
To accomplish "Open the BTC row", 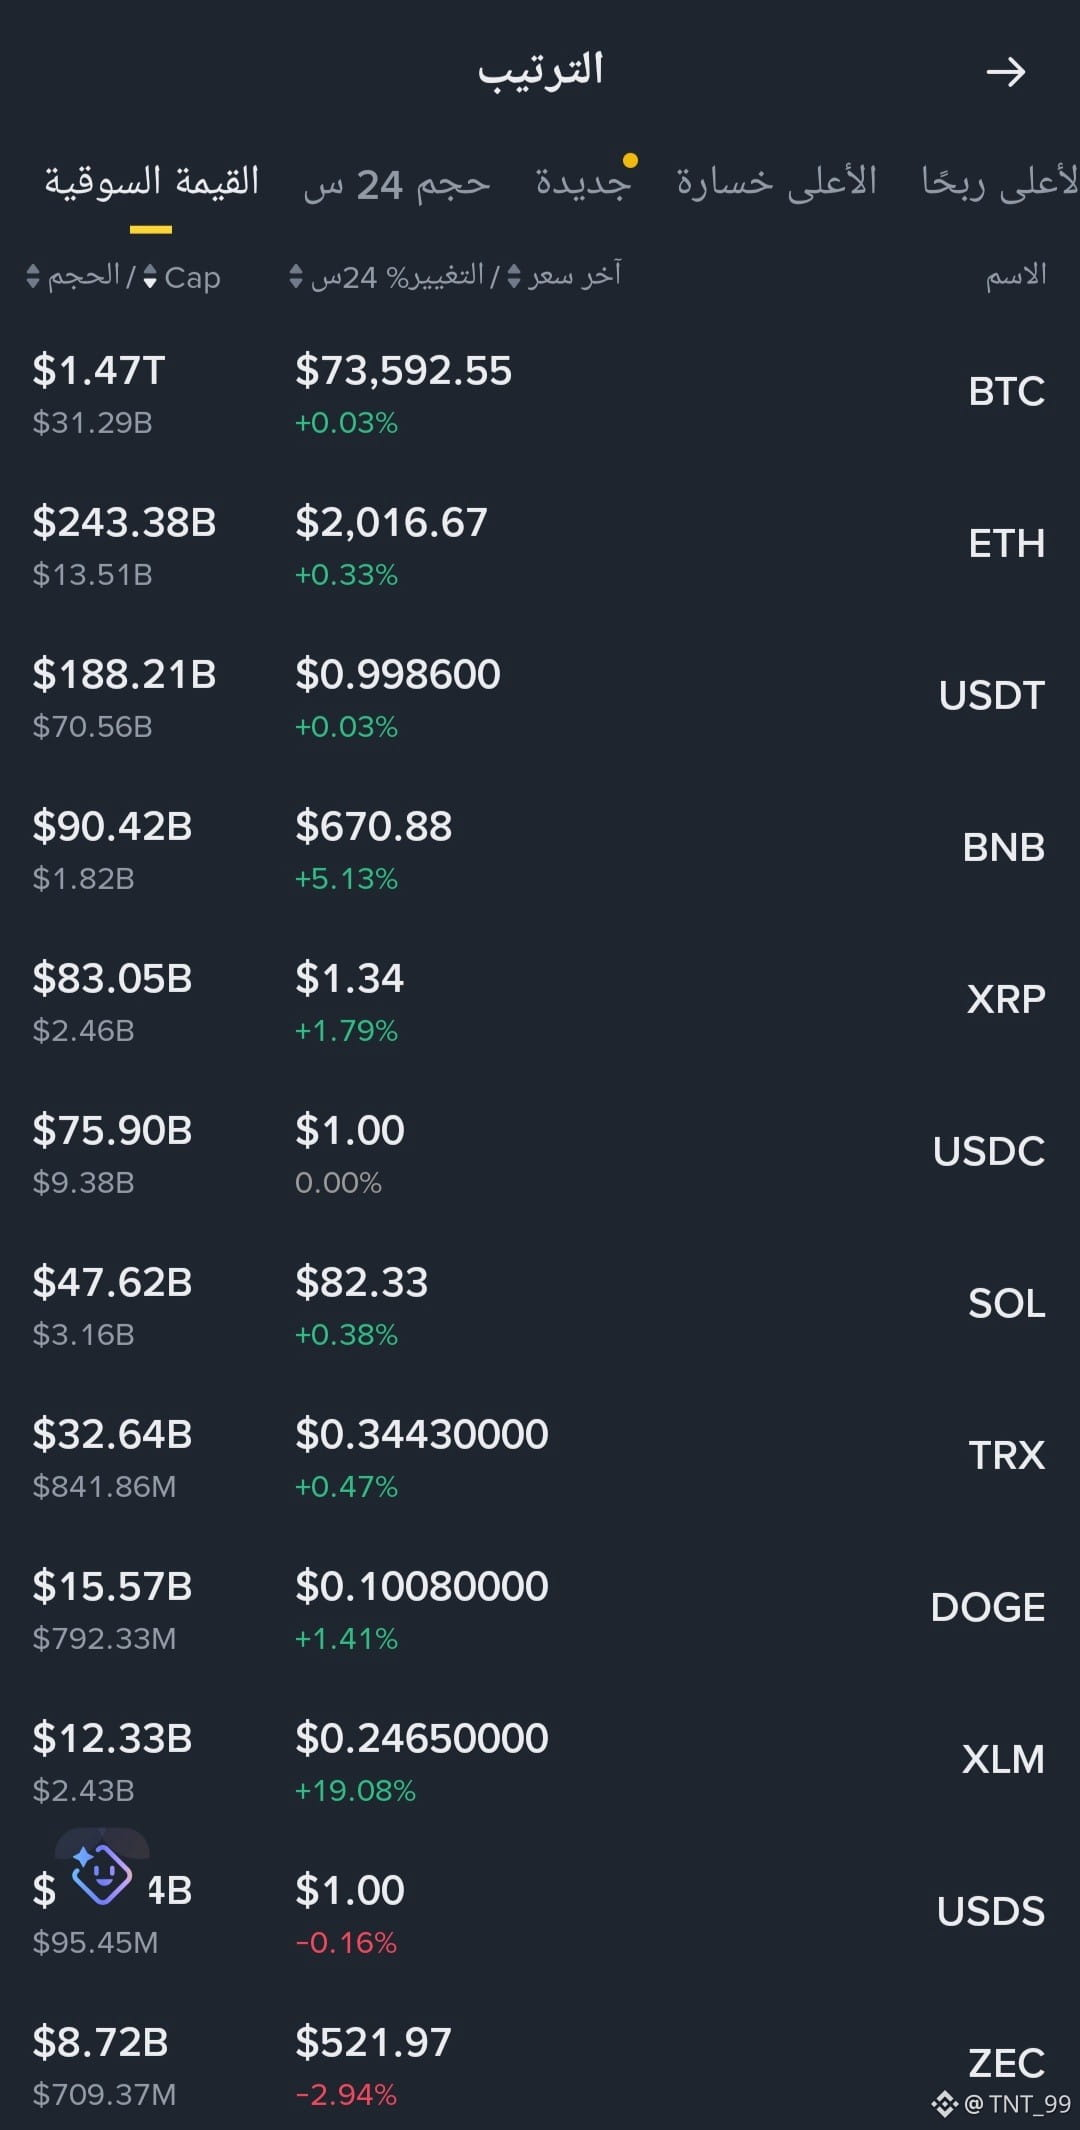I will tap(540, 394).
